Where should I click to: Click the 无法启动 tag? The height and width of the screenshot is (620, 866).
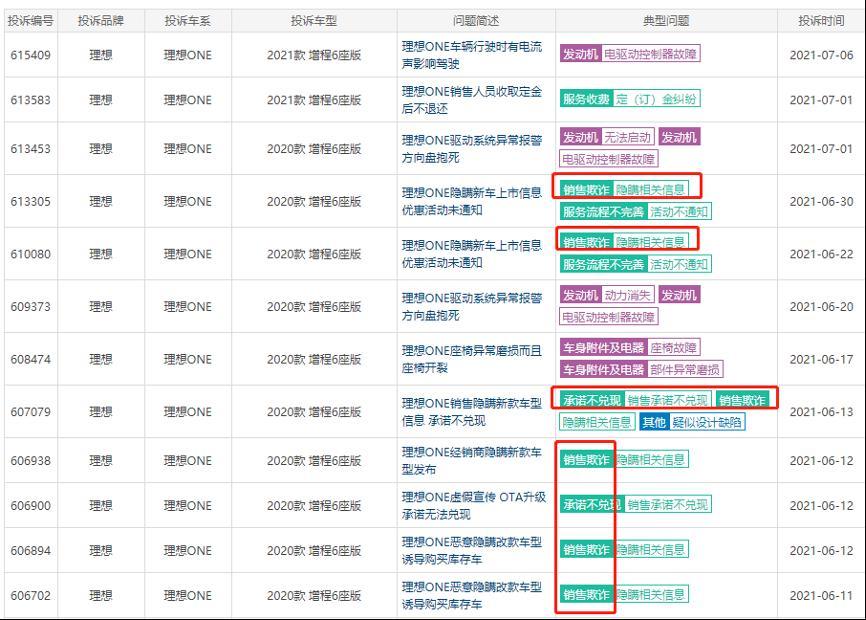[x=627, y=137]
